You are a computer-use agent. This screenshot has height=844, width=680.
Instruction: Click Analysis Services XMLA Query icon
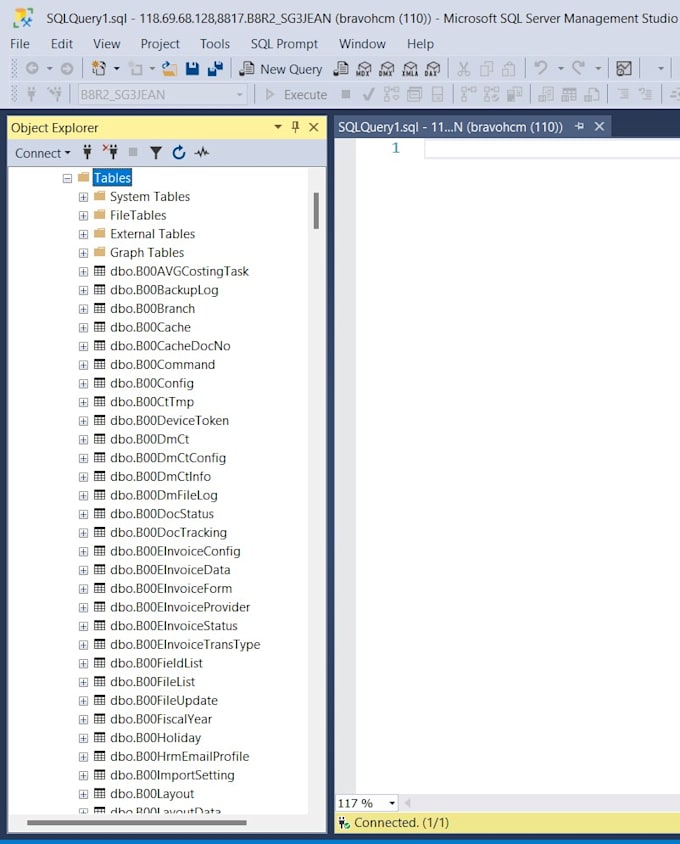click(x=410, y=69)
